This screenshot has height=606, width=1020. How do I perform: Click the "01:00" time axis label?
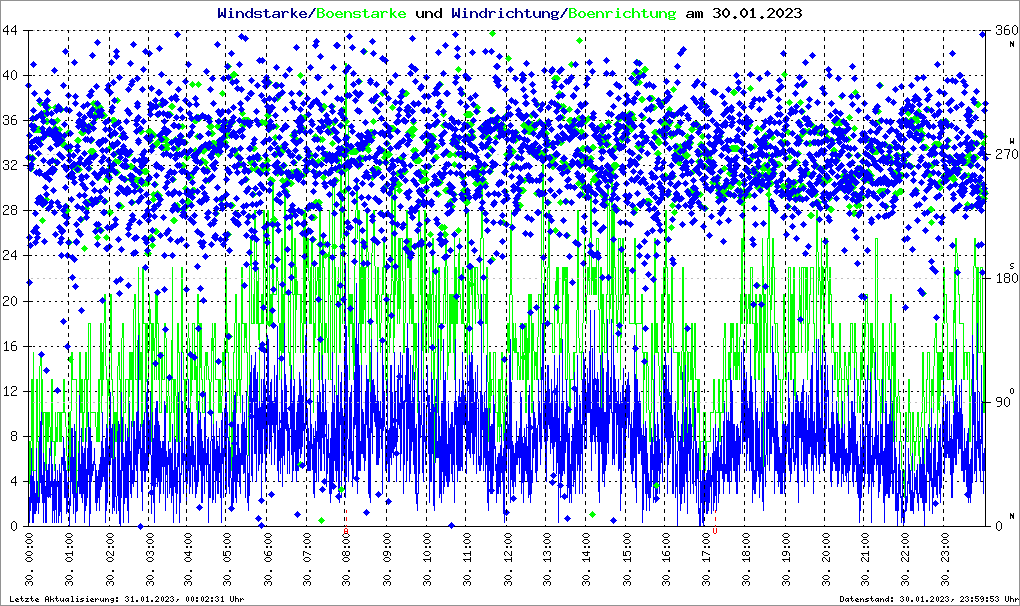point(69,547)
